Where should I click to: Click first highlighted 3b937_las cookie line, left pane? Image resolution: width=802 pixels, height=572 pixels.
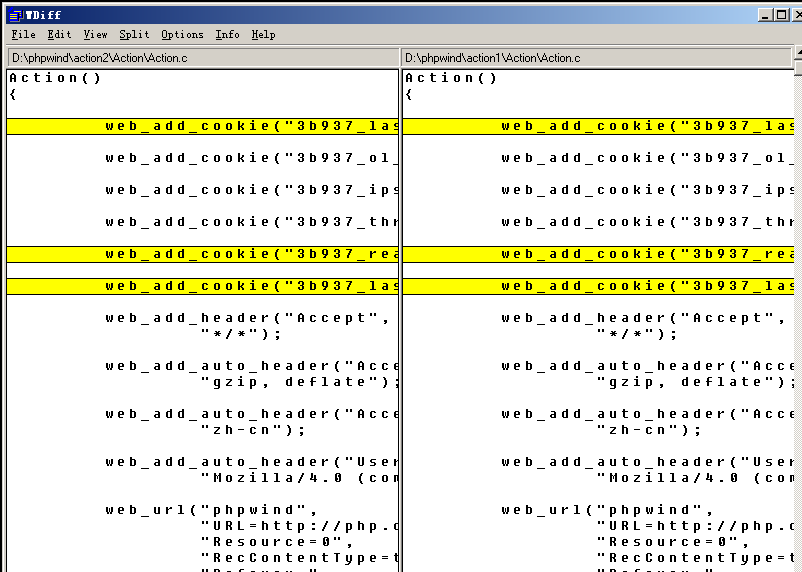click(x=203, y=126)
